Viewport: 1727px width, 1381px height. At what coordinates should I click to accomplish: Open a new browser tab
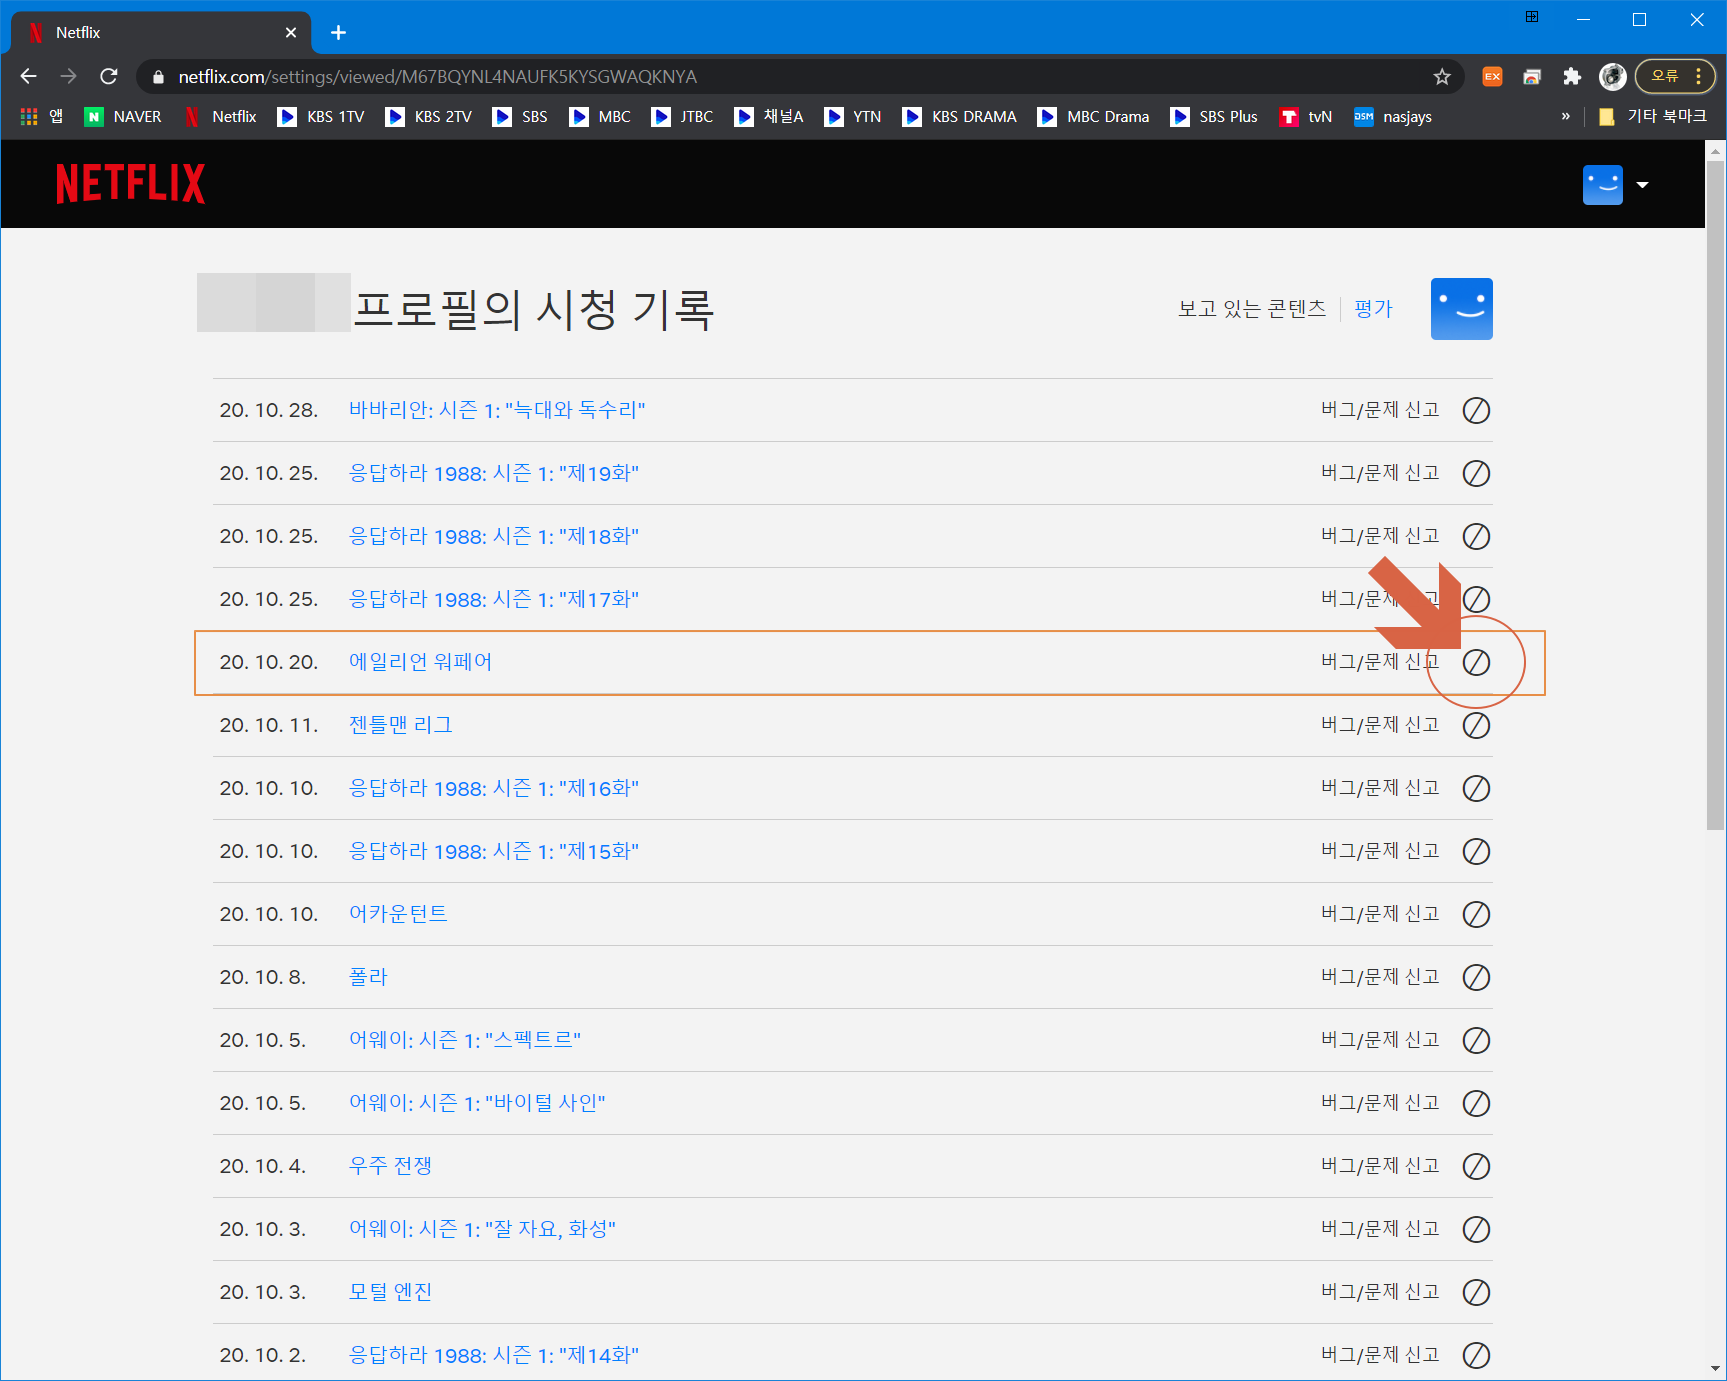pos(338,33)
